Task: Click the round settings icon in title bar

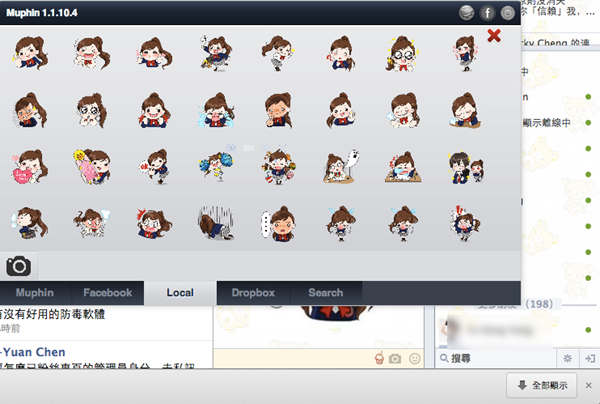Action: [x=508, y=13]
